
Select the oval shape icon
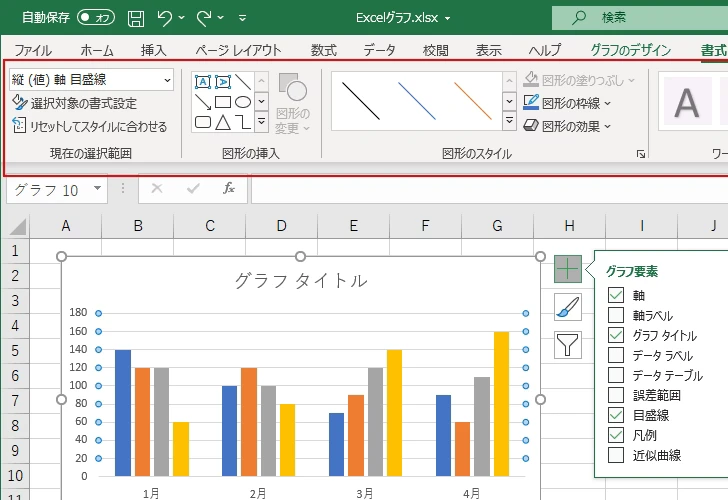tap(243, 102)
